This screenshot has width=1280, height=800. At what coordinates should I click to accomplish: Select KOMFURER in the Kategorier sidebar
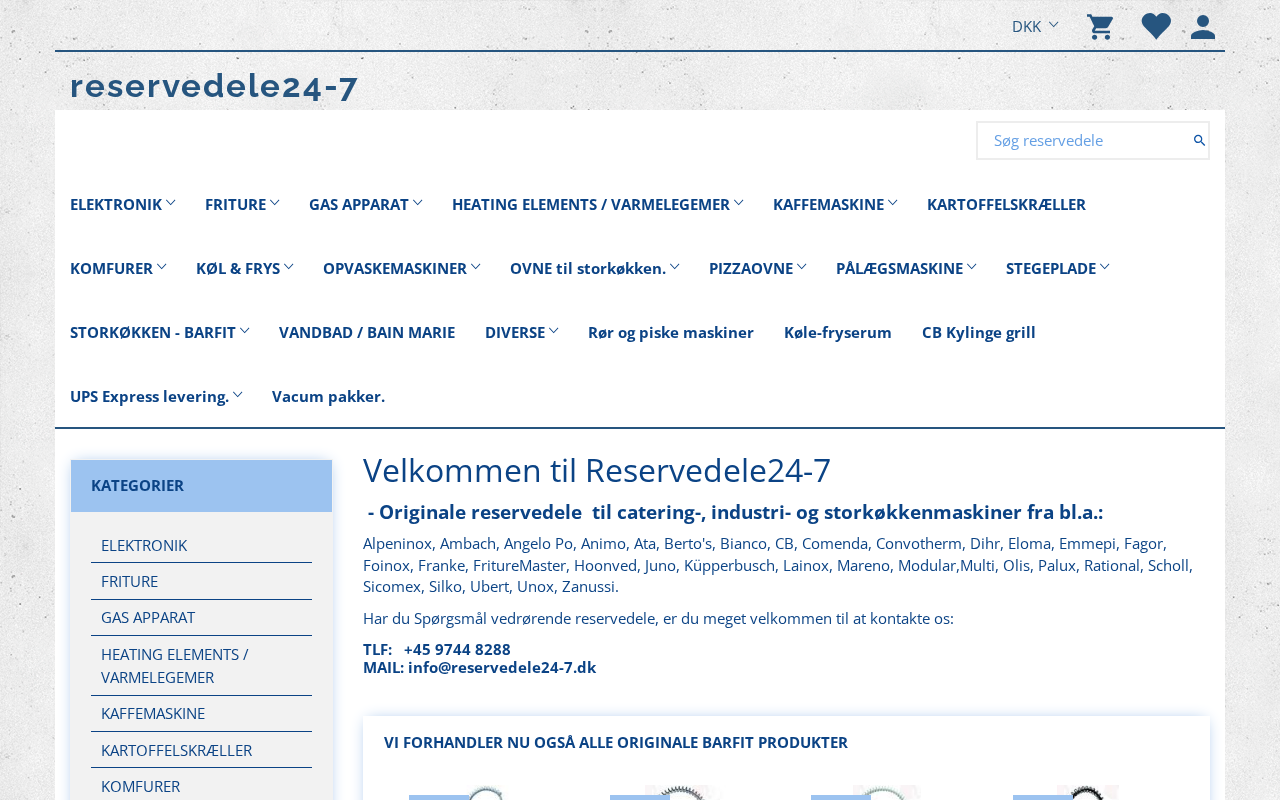[x=201, y=786]
